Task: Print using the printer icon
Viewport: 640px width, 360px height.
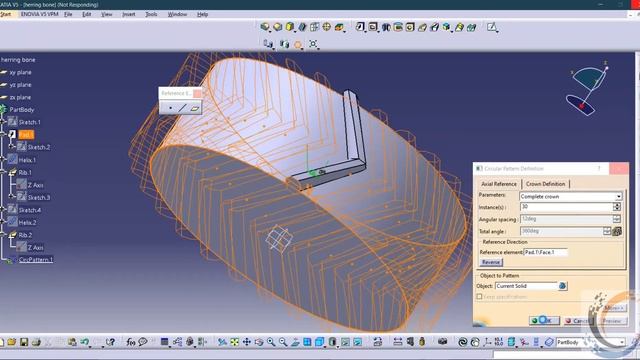Action: tap(36, 342)
